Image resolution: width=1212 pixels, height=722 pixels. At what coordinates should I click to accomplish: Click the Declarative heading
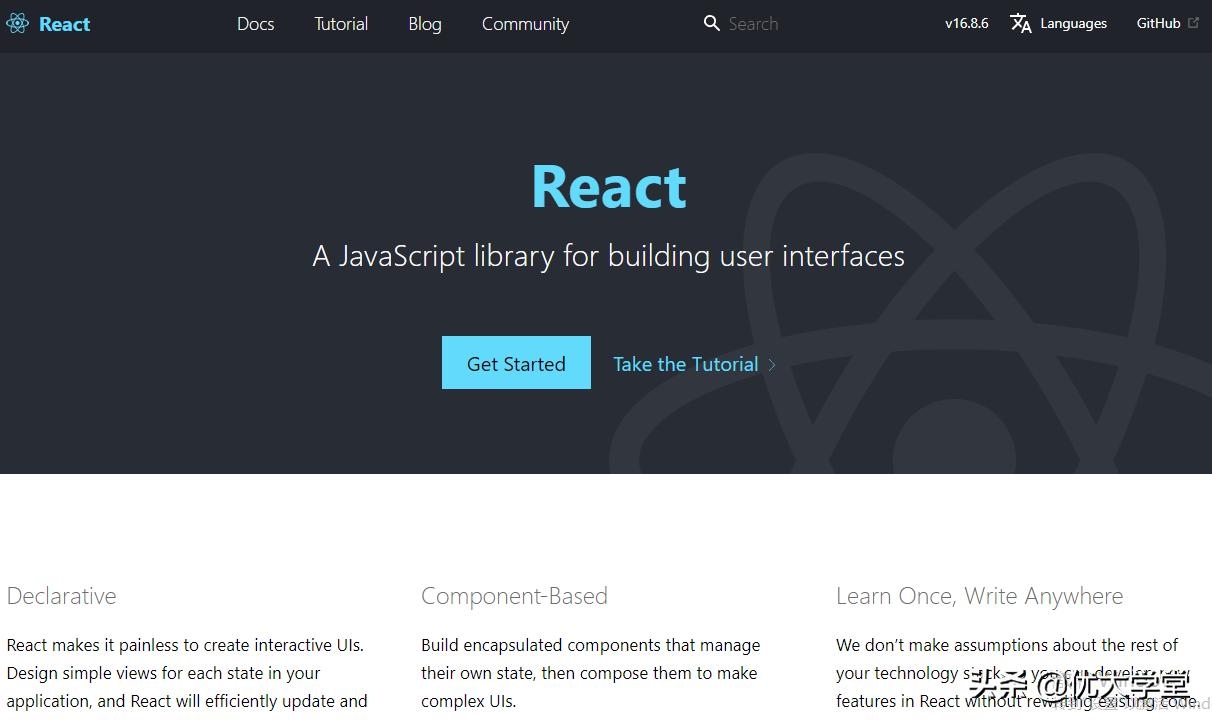(x=61, y=596)
